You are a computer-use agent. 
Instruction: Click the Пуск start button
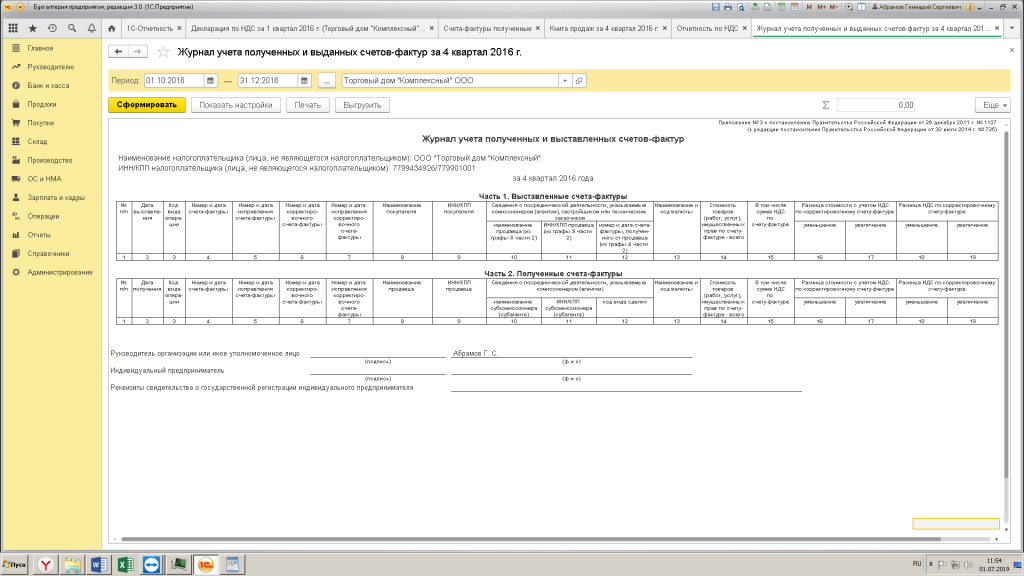[14, 564]
